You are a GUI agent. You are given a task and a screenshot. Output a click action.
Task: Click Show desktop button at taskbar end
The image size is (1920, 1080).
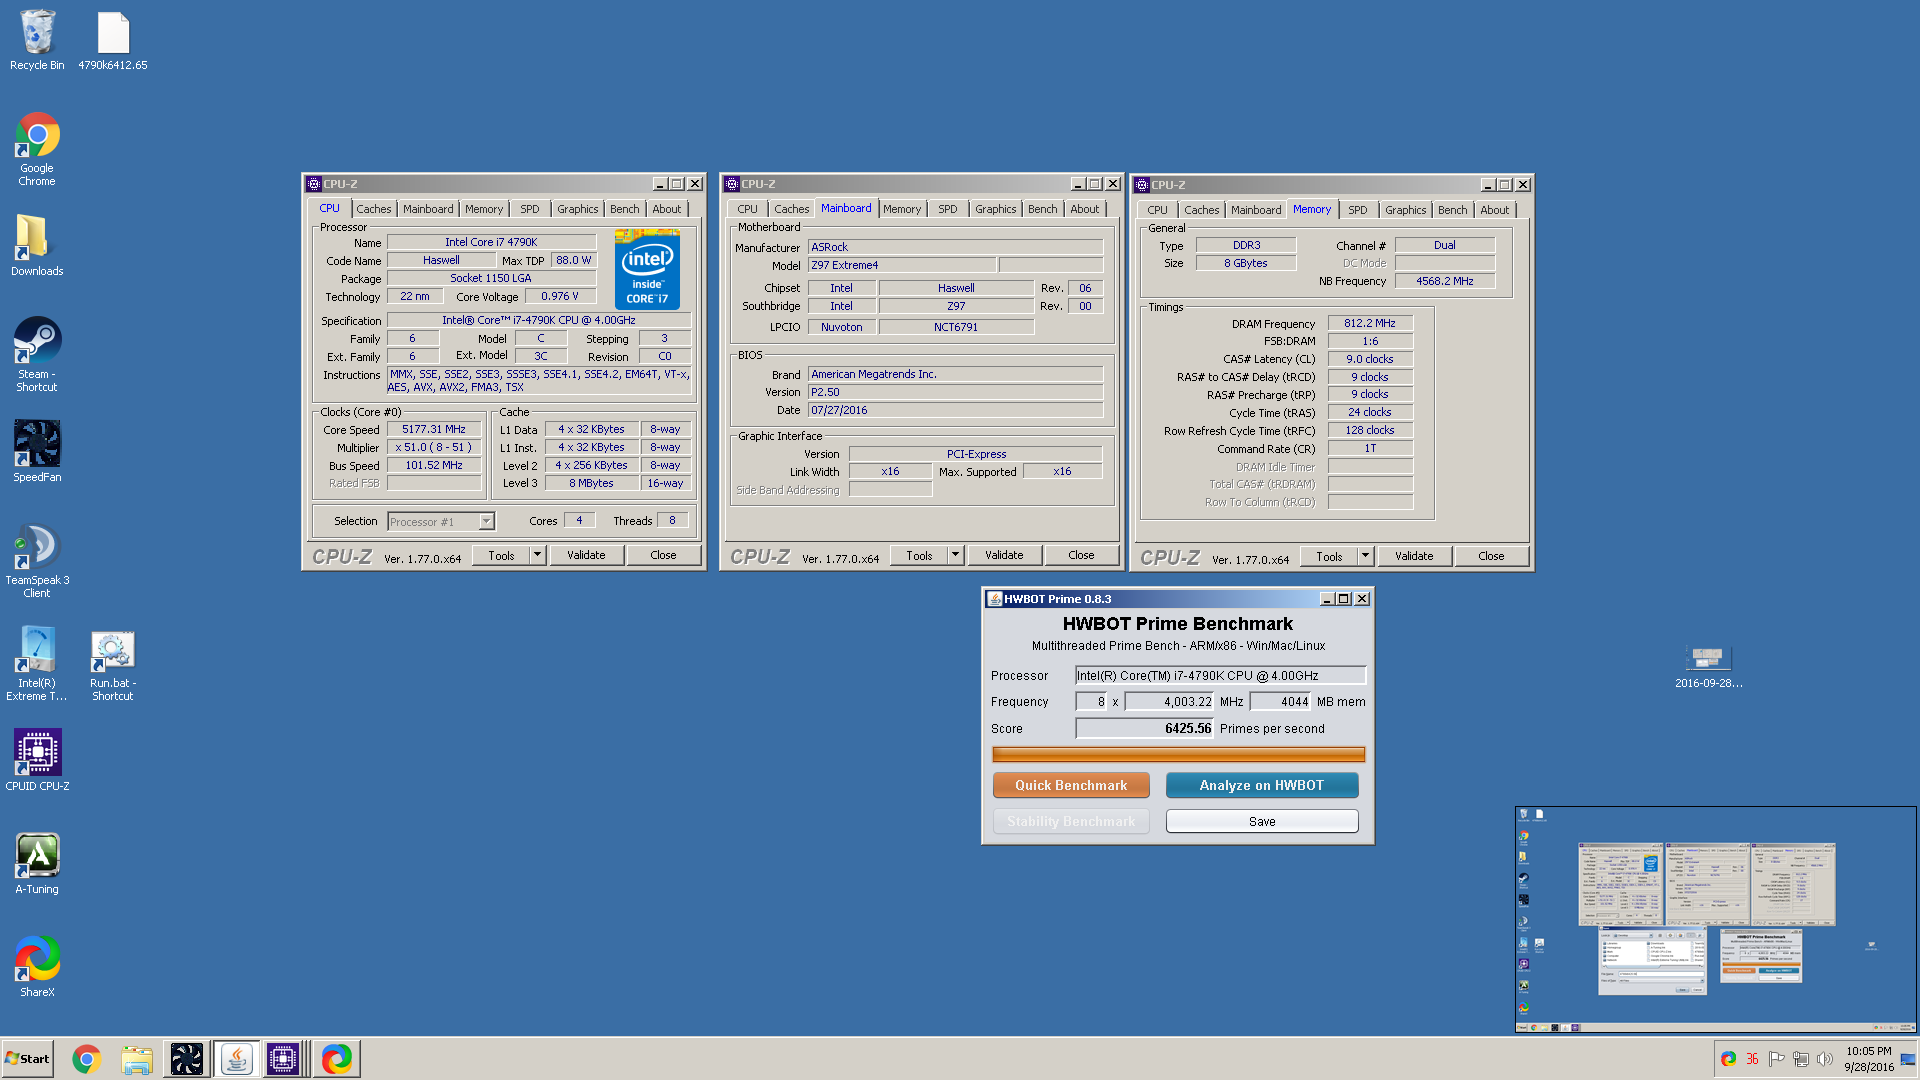coord(1908,1059)
